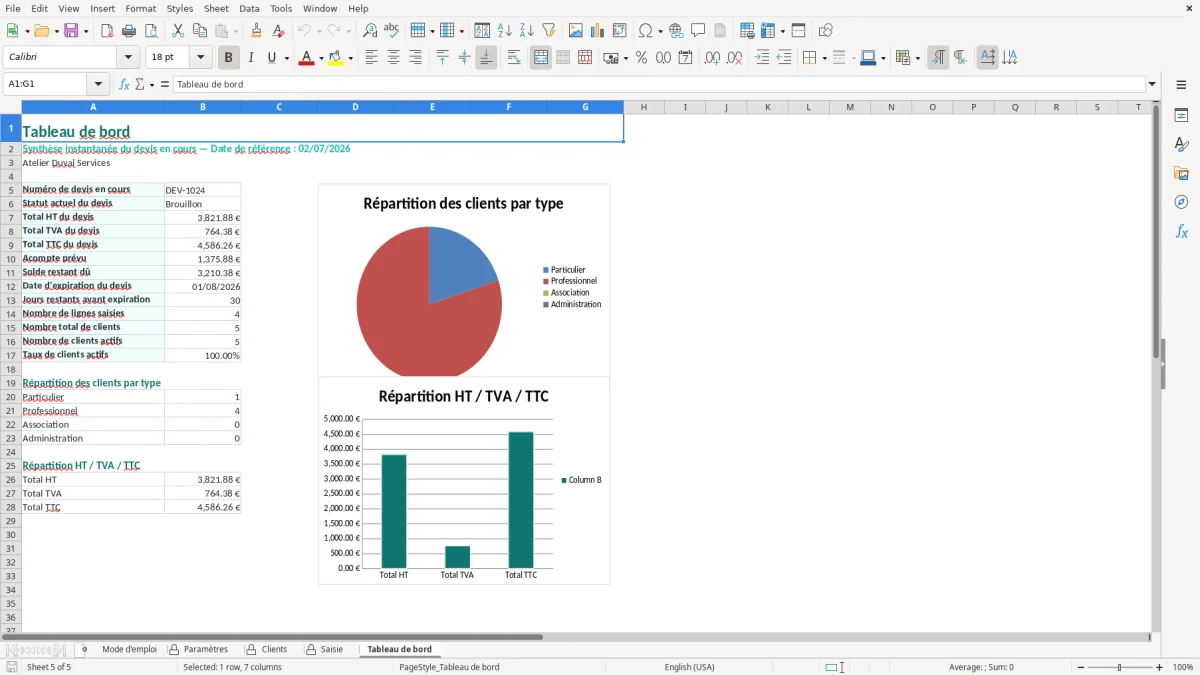Adjust the zoom slider in status bar

pyautogui.click(x=1120, y=667)
